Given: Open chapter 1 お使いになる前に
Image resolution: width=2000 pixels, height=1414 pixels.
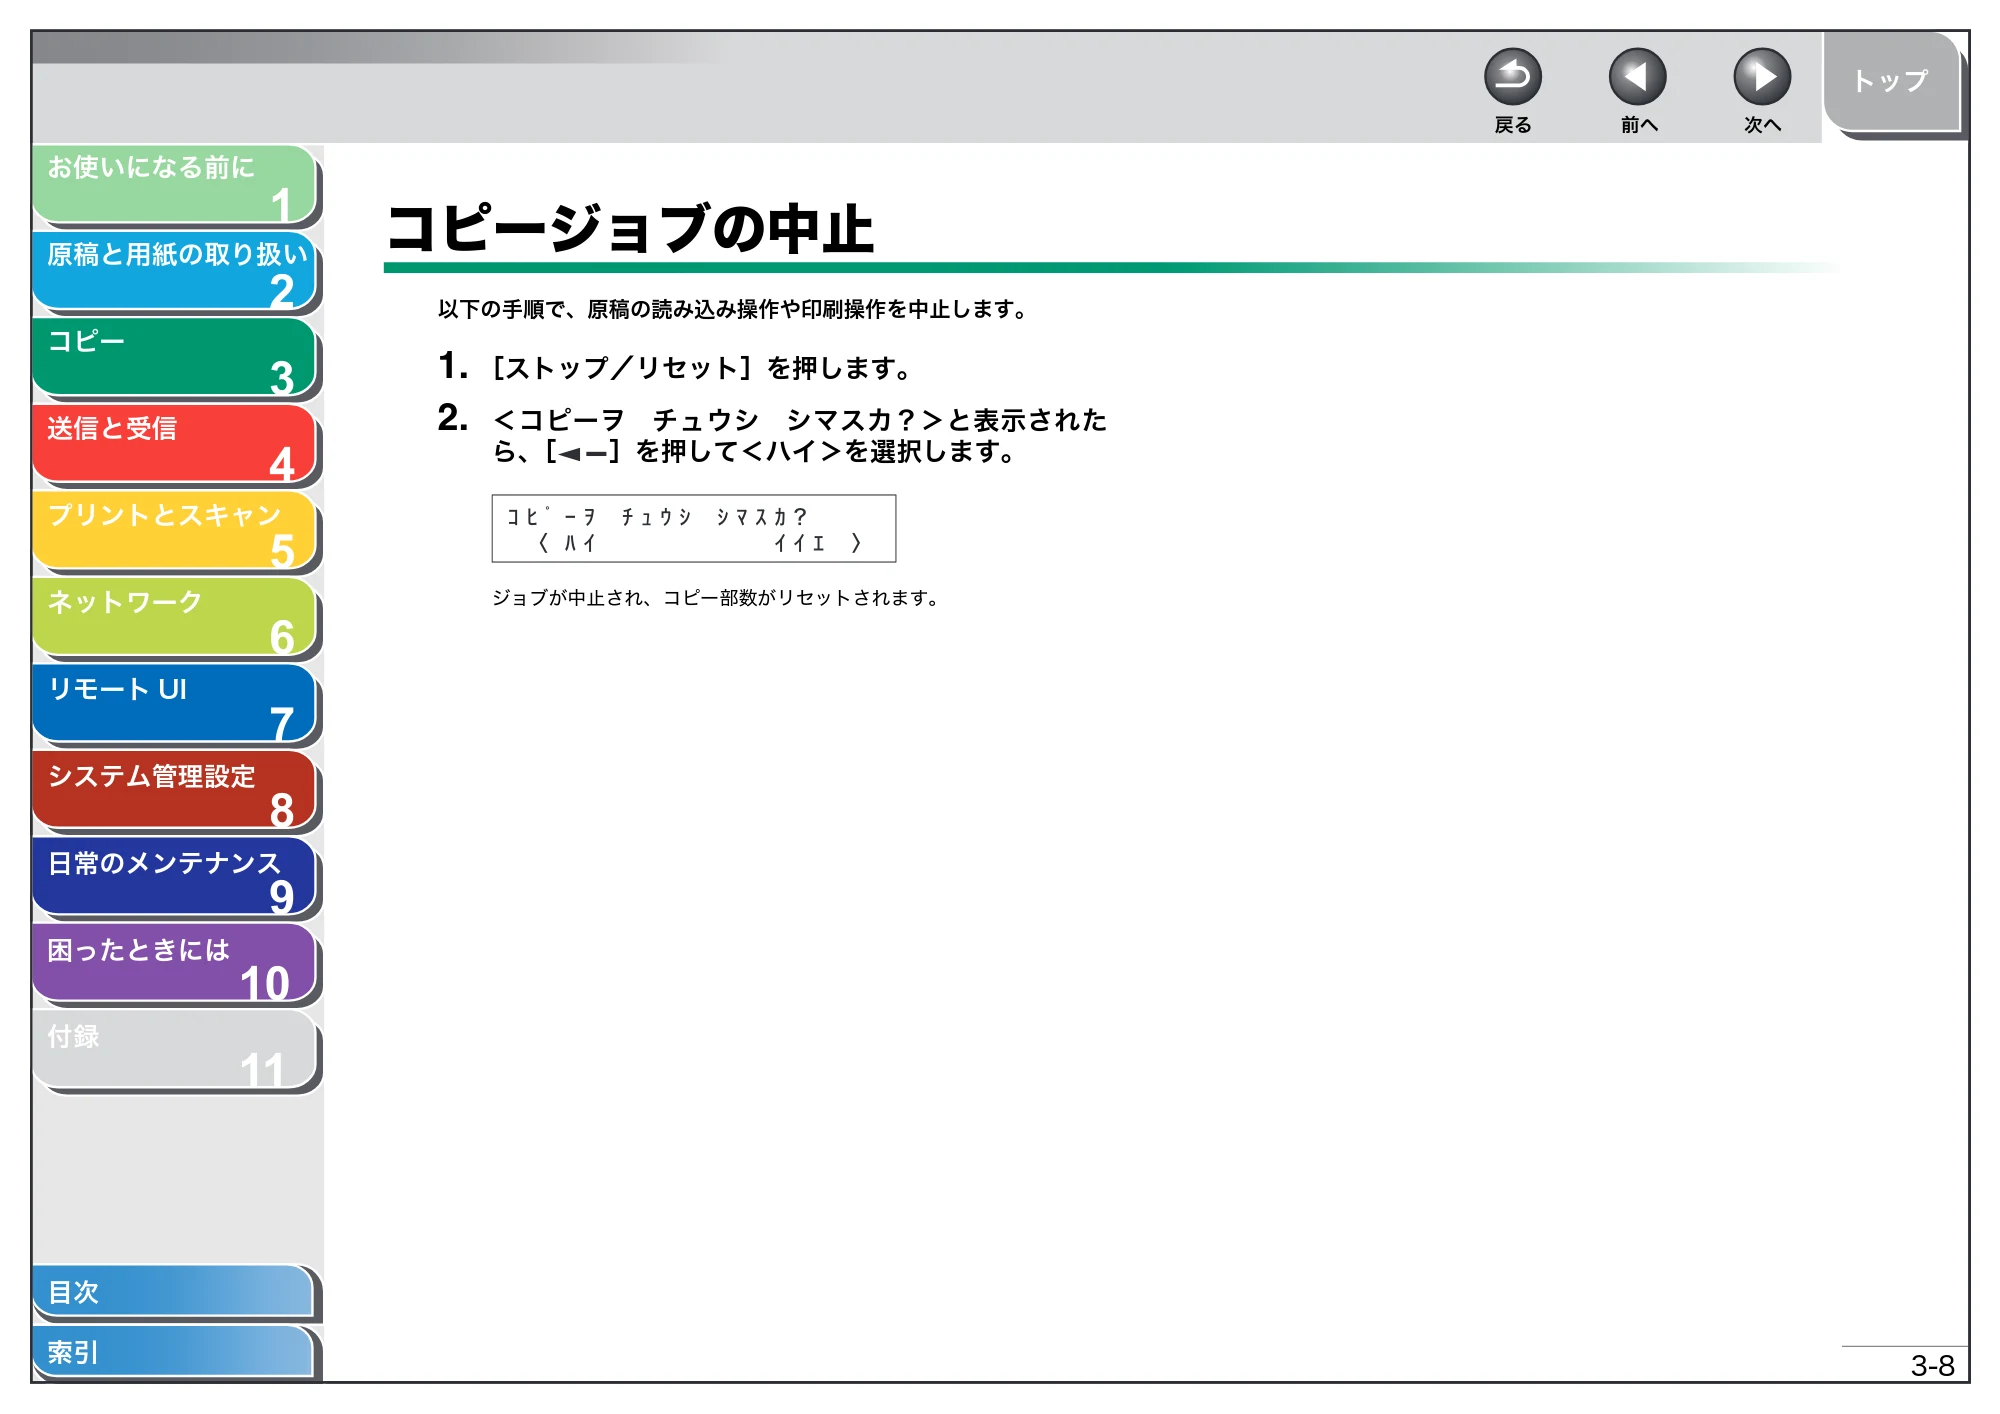Looking at the screenshot, I should 174,184.
